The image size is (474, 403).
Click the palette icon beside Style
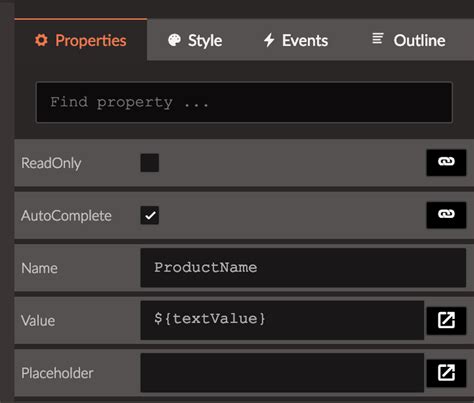click(174, 40)
